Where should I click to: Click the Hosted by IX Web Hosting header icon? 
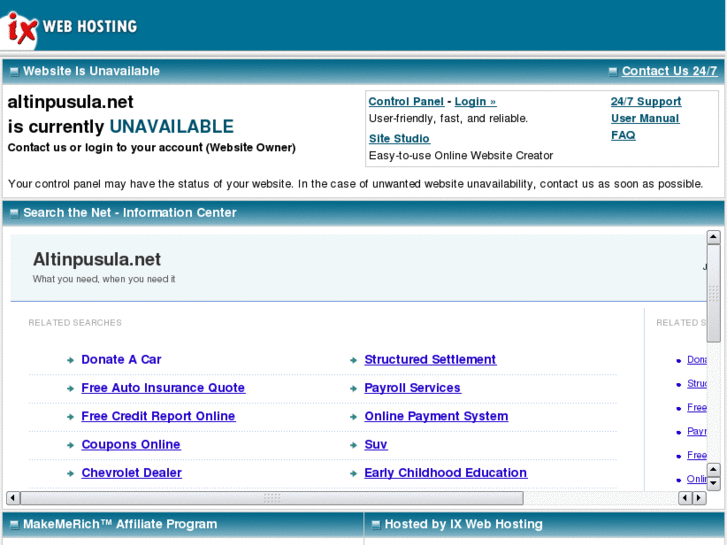tap(376, 525)
